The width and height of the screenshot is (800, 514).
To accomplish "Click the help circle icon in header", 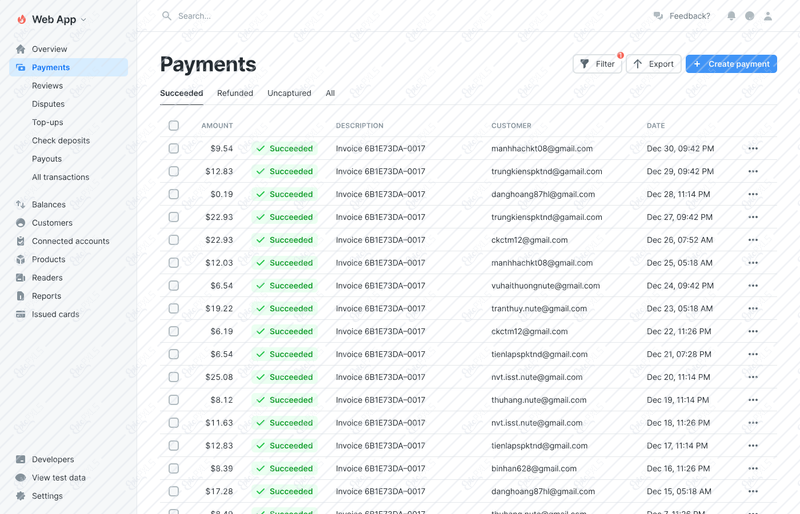I will pos(749,16).
